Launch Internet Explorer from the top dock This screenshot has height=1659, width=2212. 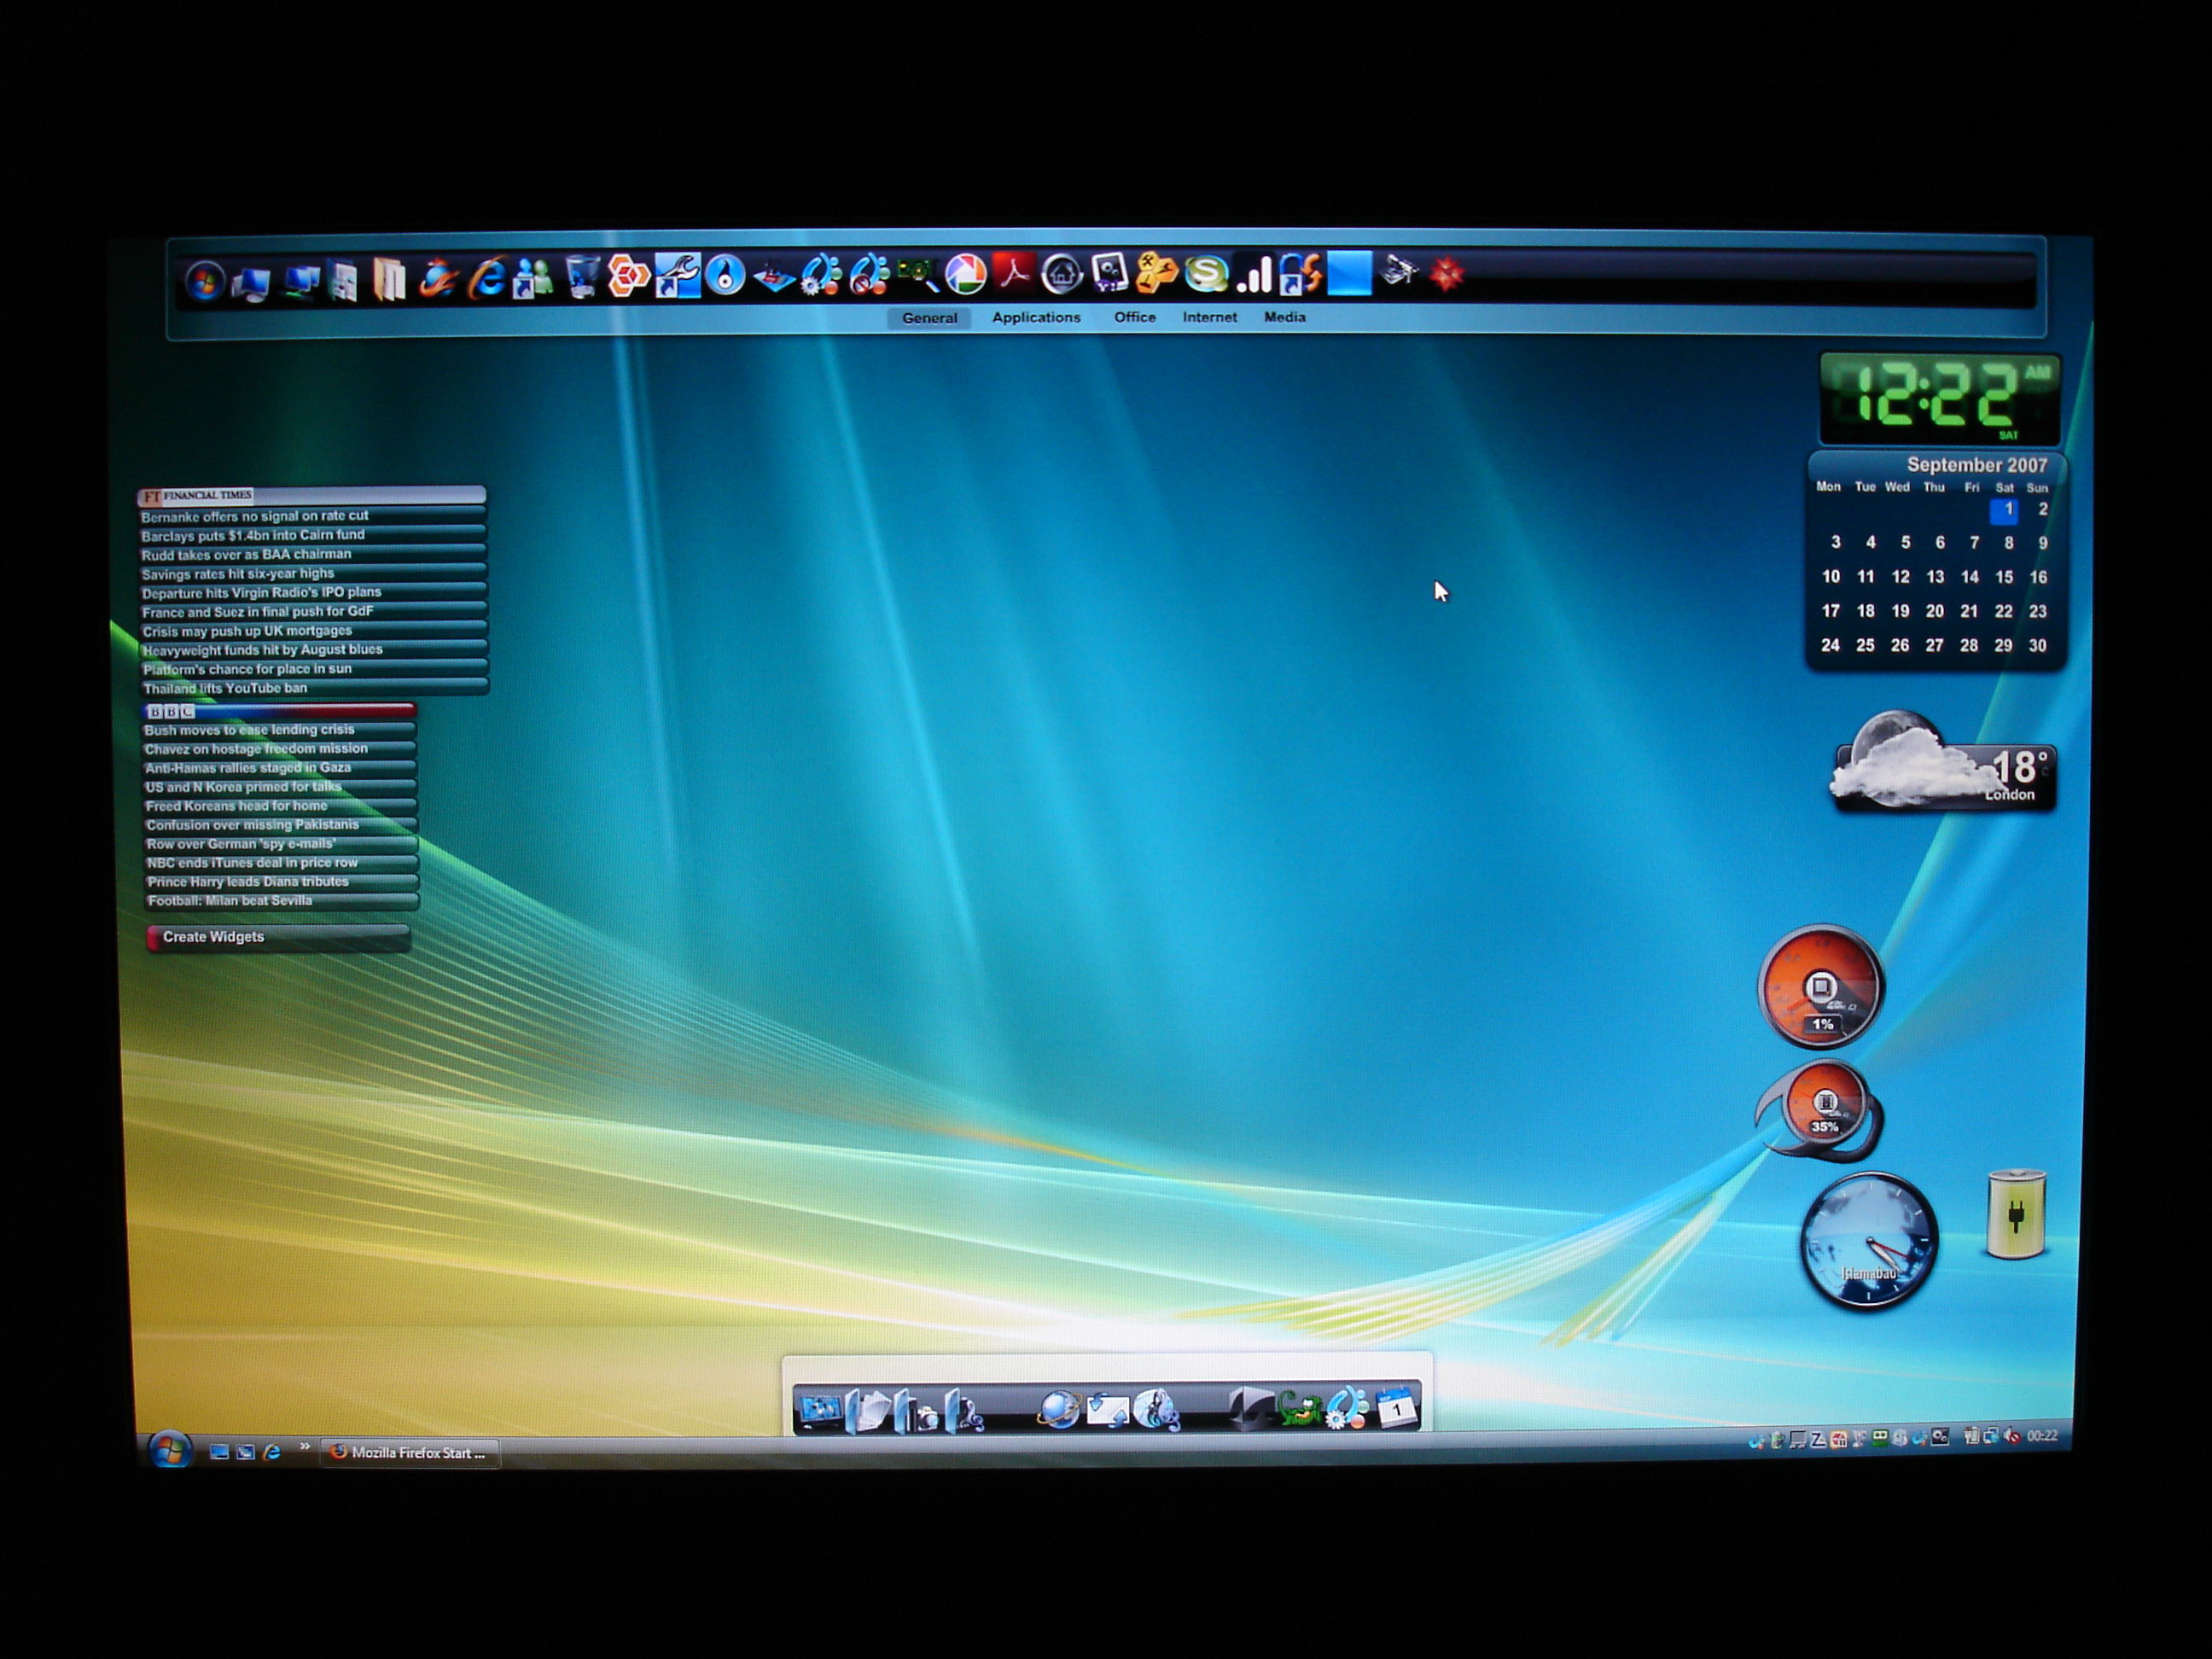point(488,278)
